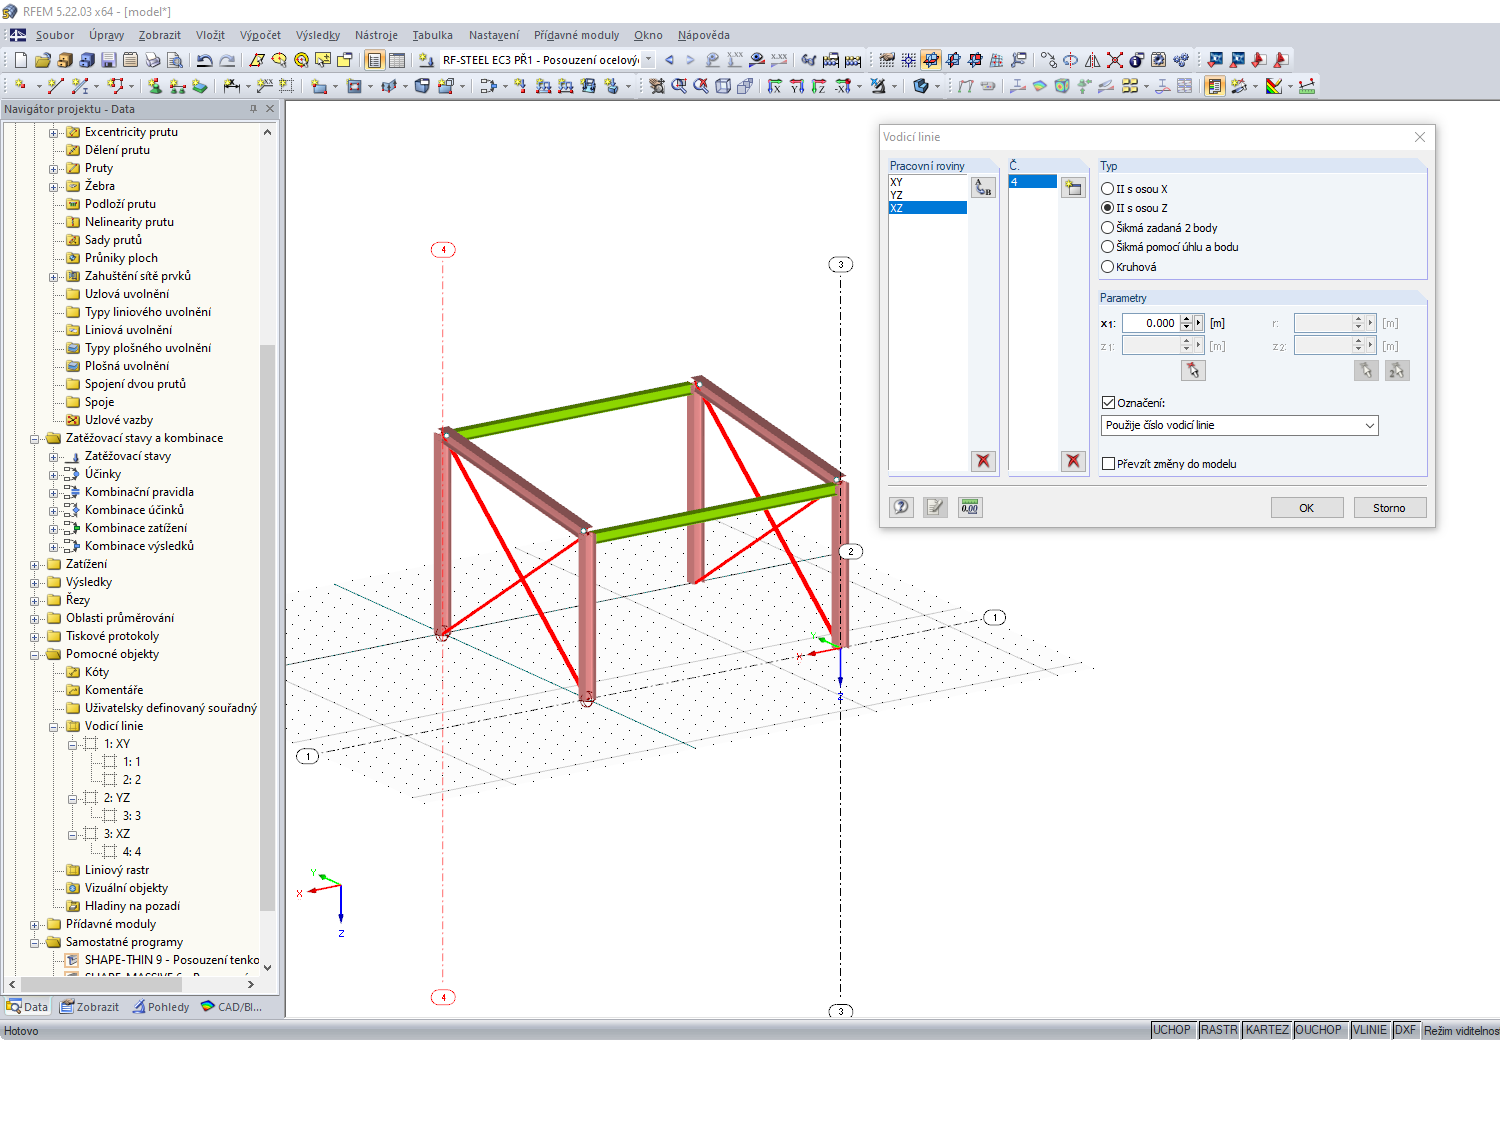Click the Undo arrow icon
The width and height of the screenshot is (1500, 1125).
(x=204, y=60)
